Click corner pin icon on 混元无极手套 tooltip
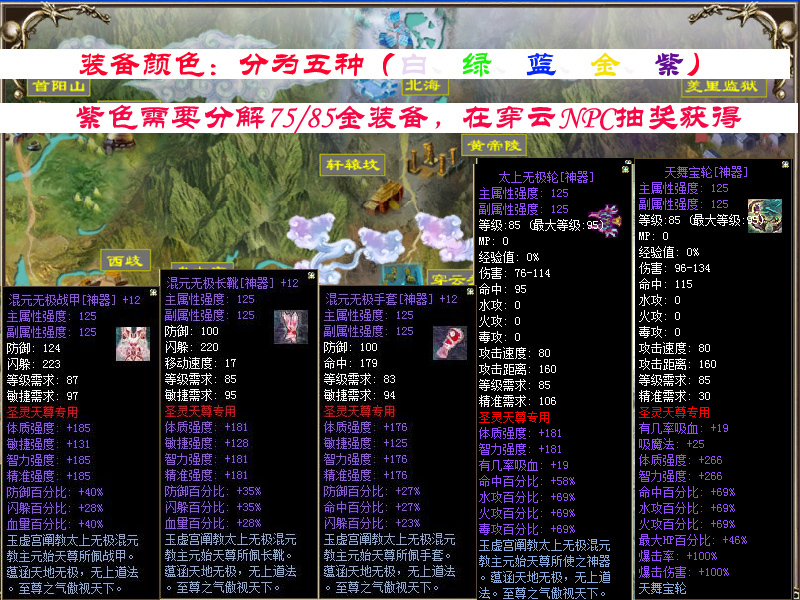This screenshot has width=800, height=600. coord(470,291)
